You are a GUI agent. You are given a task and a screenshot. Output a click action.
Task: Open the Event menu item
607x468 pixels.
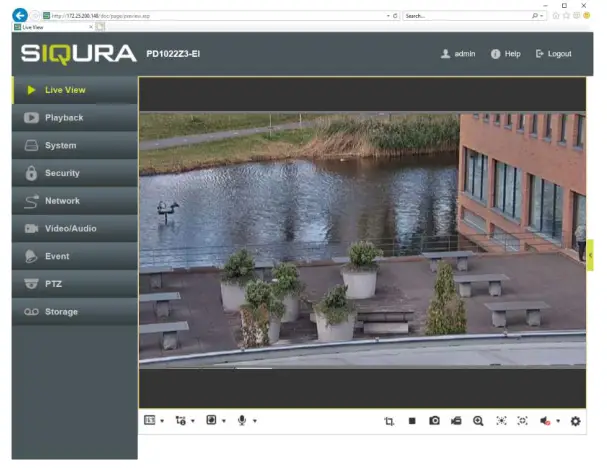pos(75,256)
